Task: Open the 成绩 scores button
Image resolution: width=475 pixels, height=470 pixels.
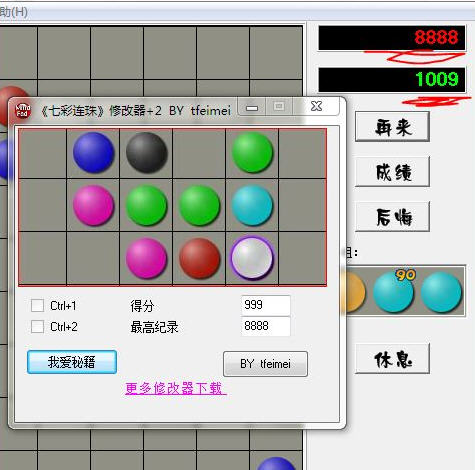Action: point(392,172)
